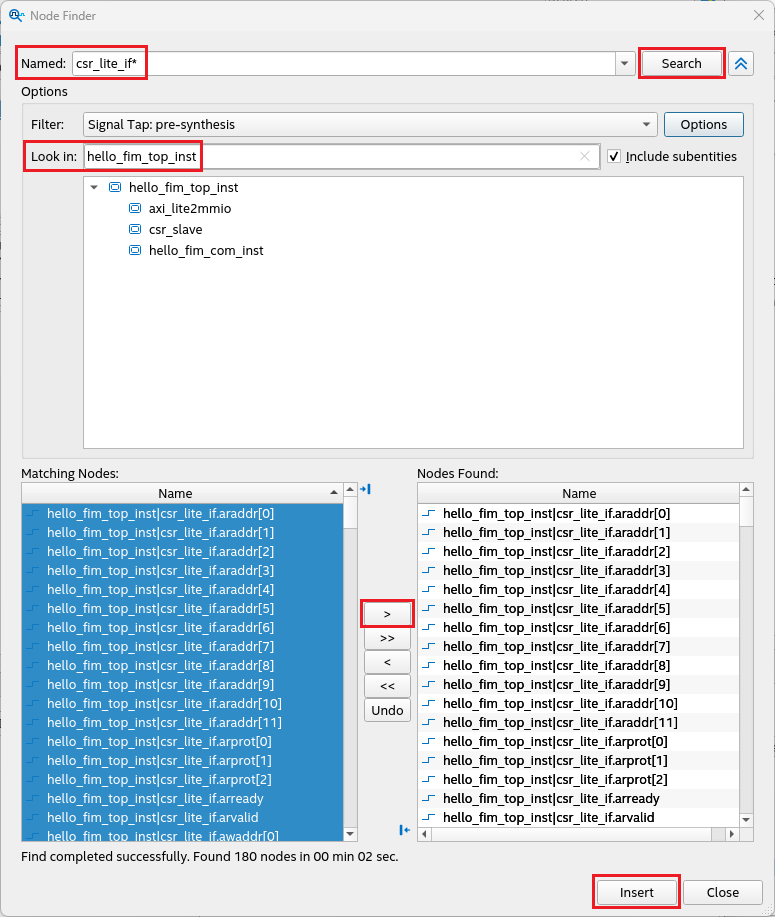Click the >> button to add all nodes
Screen dimensions: 775x917
387,637
